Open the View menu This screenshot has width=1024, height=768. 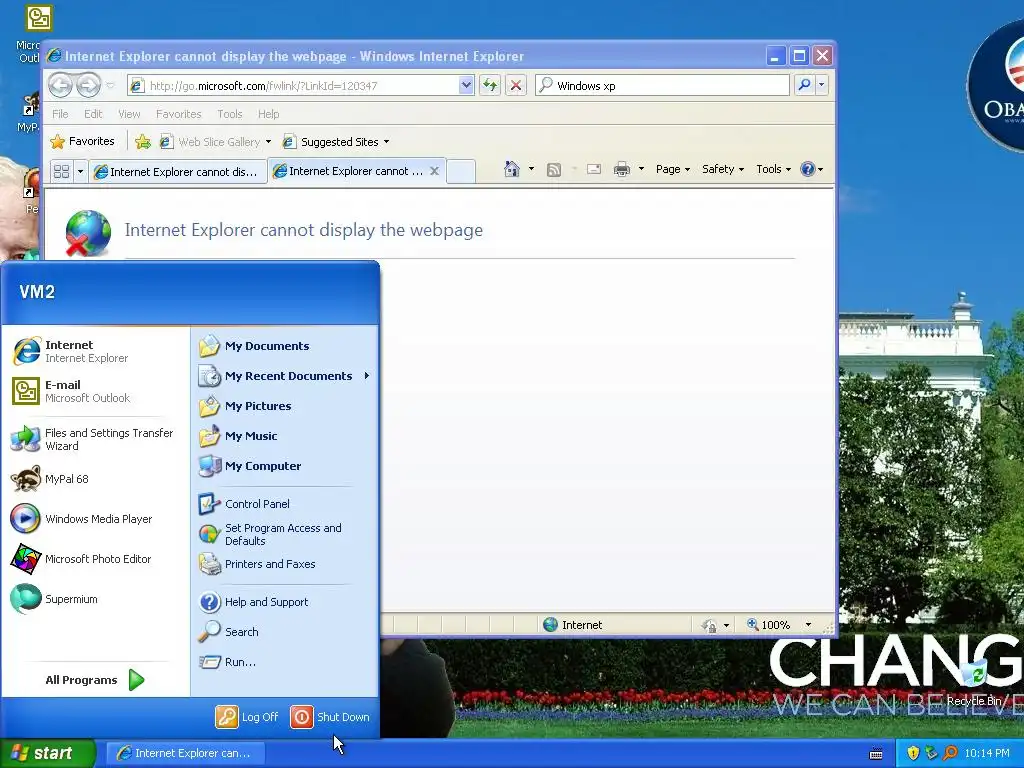point(129,114)
